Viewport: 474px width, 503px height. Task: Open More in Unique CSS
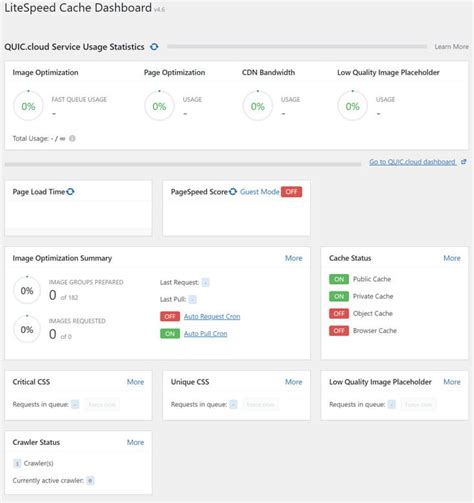point(293,382)
